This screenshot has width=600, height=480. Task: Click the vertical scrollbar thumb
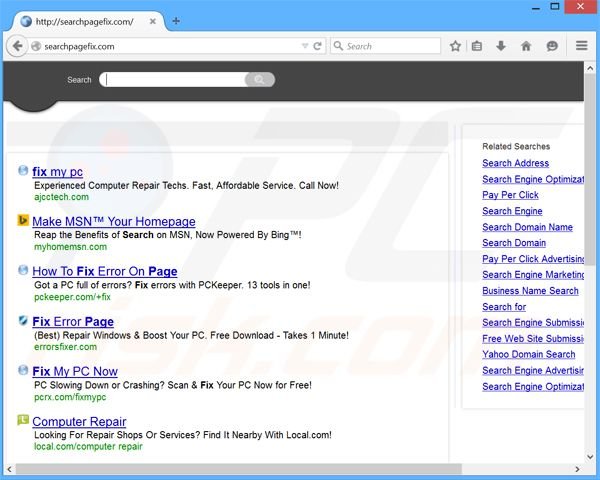pyautogui.click(x=590, y=169)
